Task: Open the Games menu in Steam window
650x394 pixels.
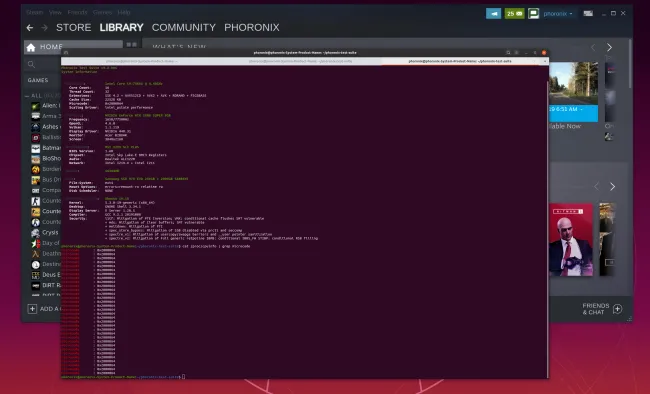Action: (102, 12)
